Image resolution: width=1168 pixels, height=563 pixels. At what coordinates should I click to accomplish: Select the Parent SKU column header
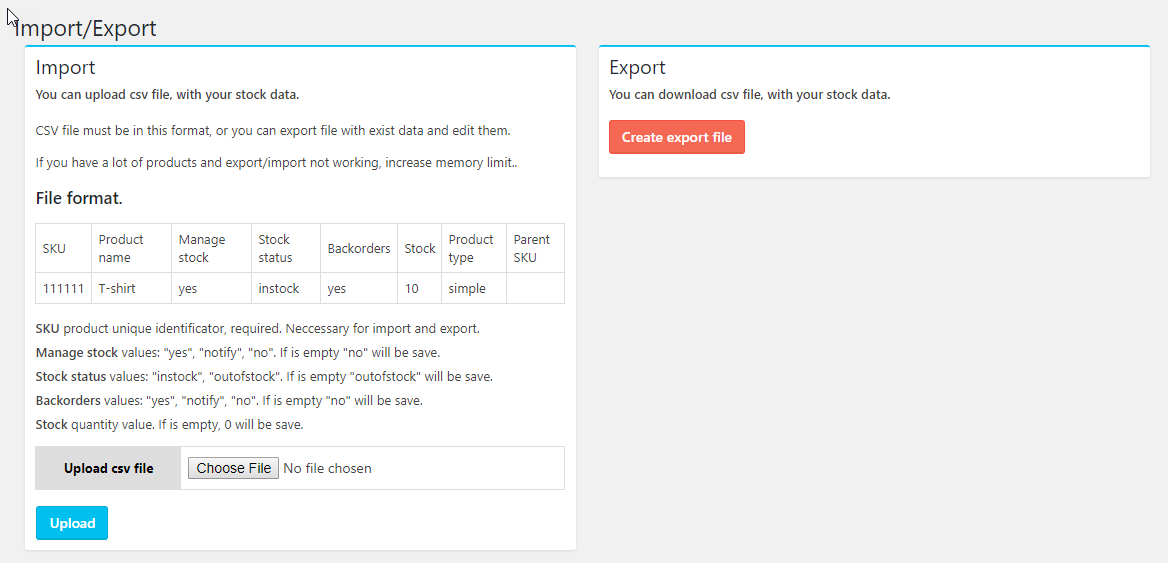click(x=531, y=248)
